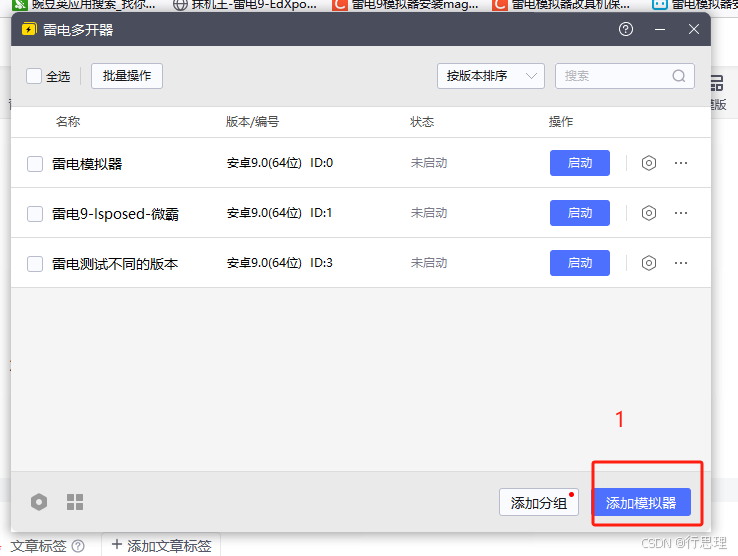This screenshot has width=738, height=556.
Task: Select the name text 雷电测试不同的版本
Action: 115,264
